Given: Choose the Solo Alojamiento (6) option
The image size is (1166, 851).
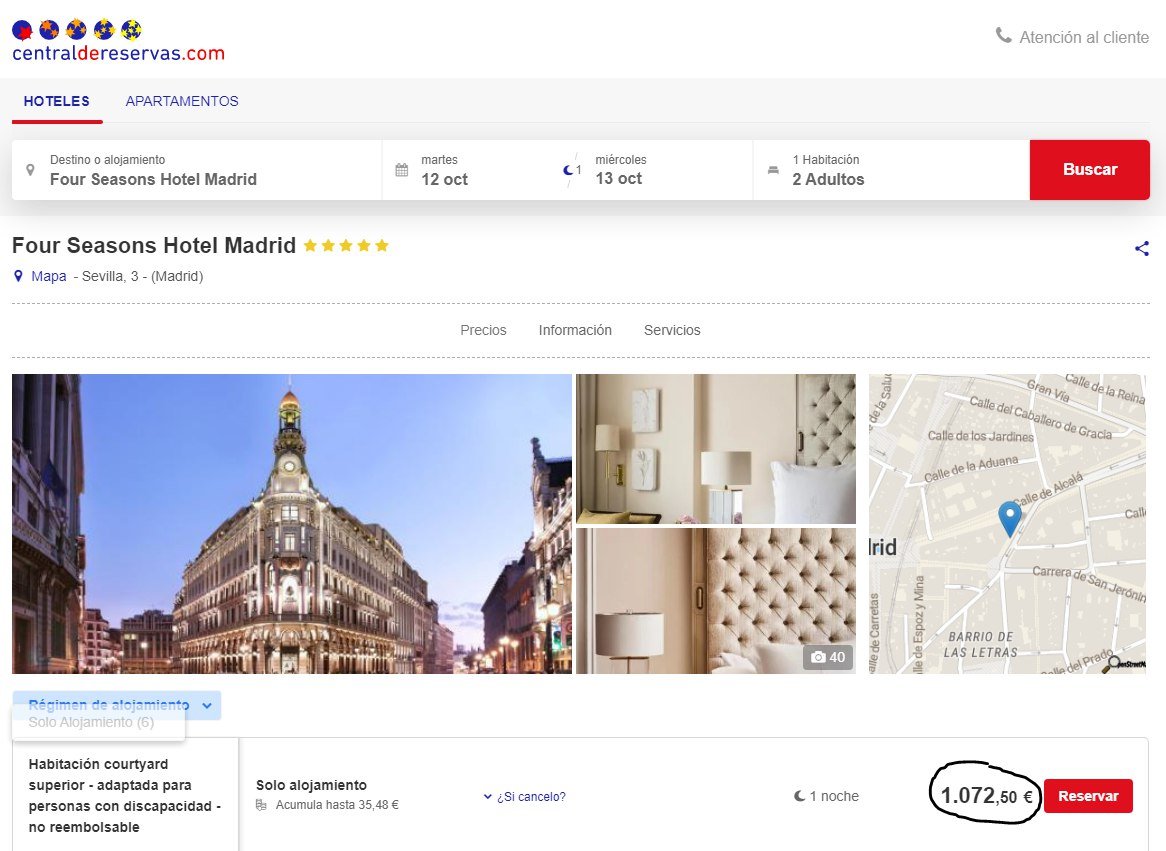Looking at the screenshot, I should (92, 722).
